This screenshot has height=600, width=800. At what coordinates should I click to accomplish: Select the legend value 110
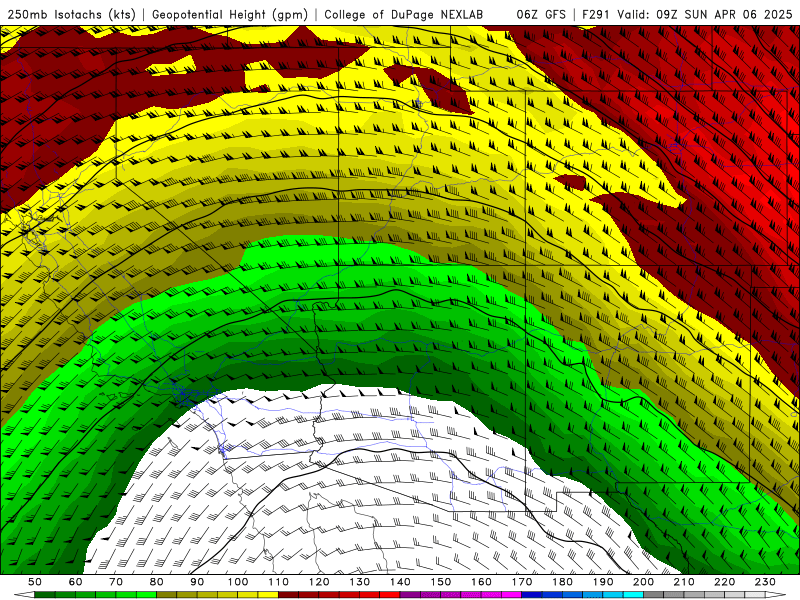279,582
